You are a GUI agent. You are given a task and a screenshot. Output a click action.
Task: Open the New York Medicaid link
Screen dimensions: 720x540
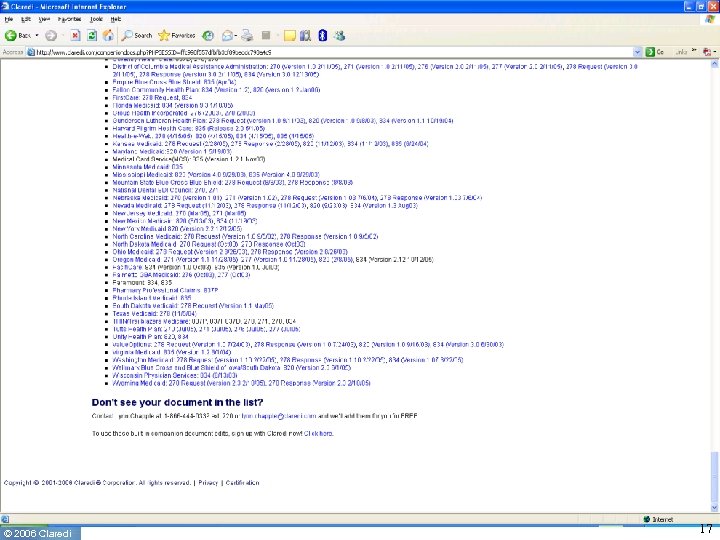click(177, 229)
